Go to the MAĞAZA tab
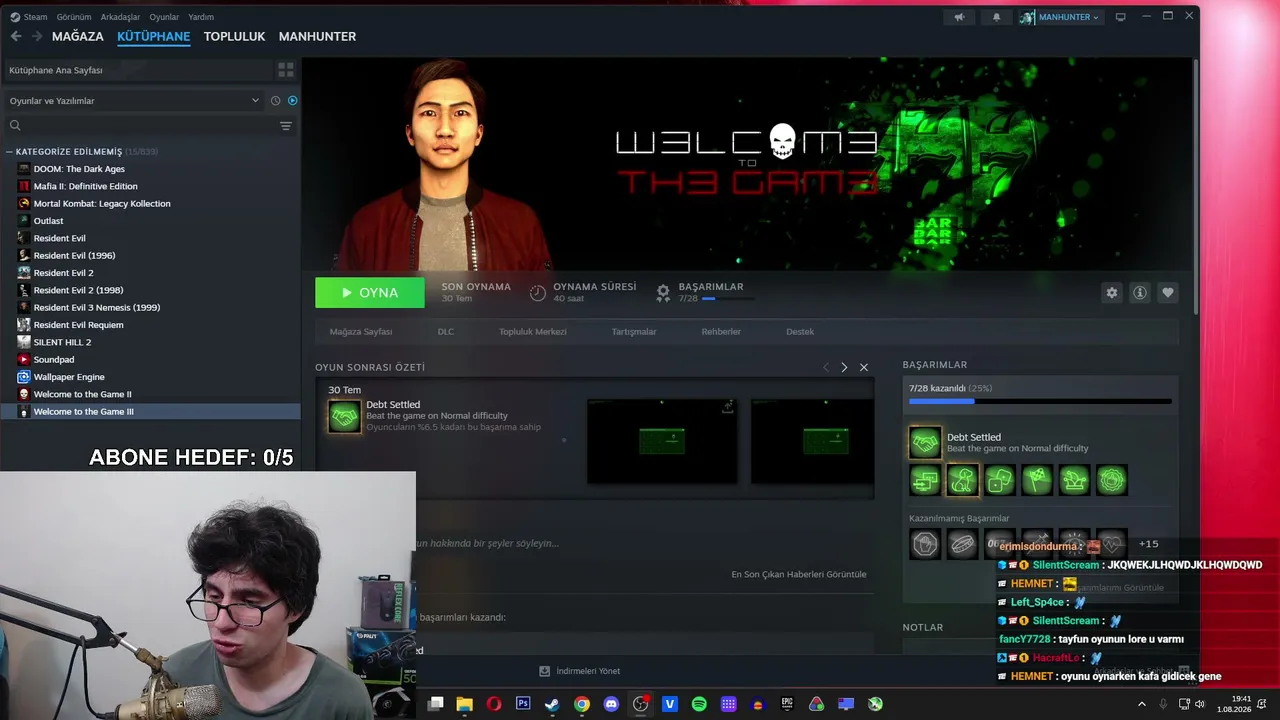 78,36
